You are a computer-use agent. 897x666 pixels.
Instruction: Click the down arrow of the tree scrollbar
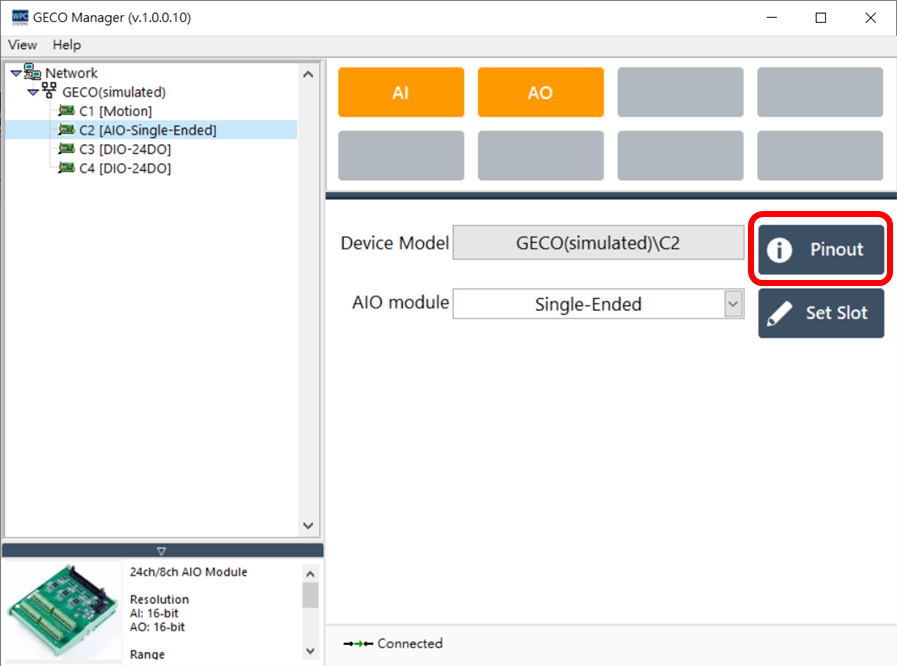pyautogui.click(x=309, y=524)
